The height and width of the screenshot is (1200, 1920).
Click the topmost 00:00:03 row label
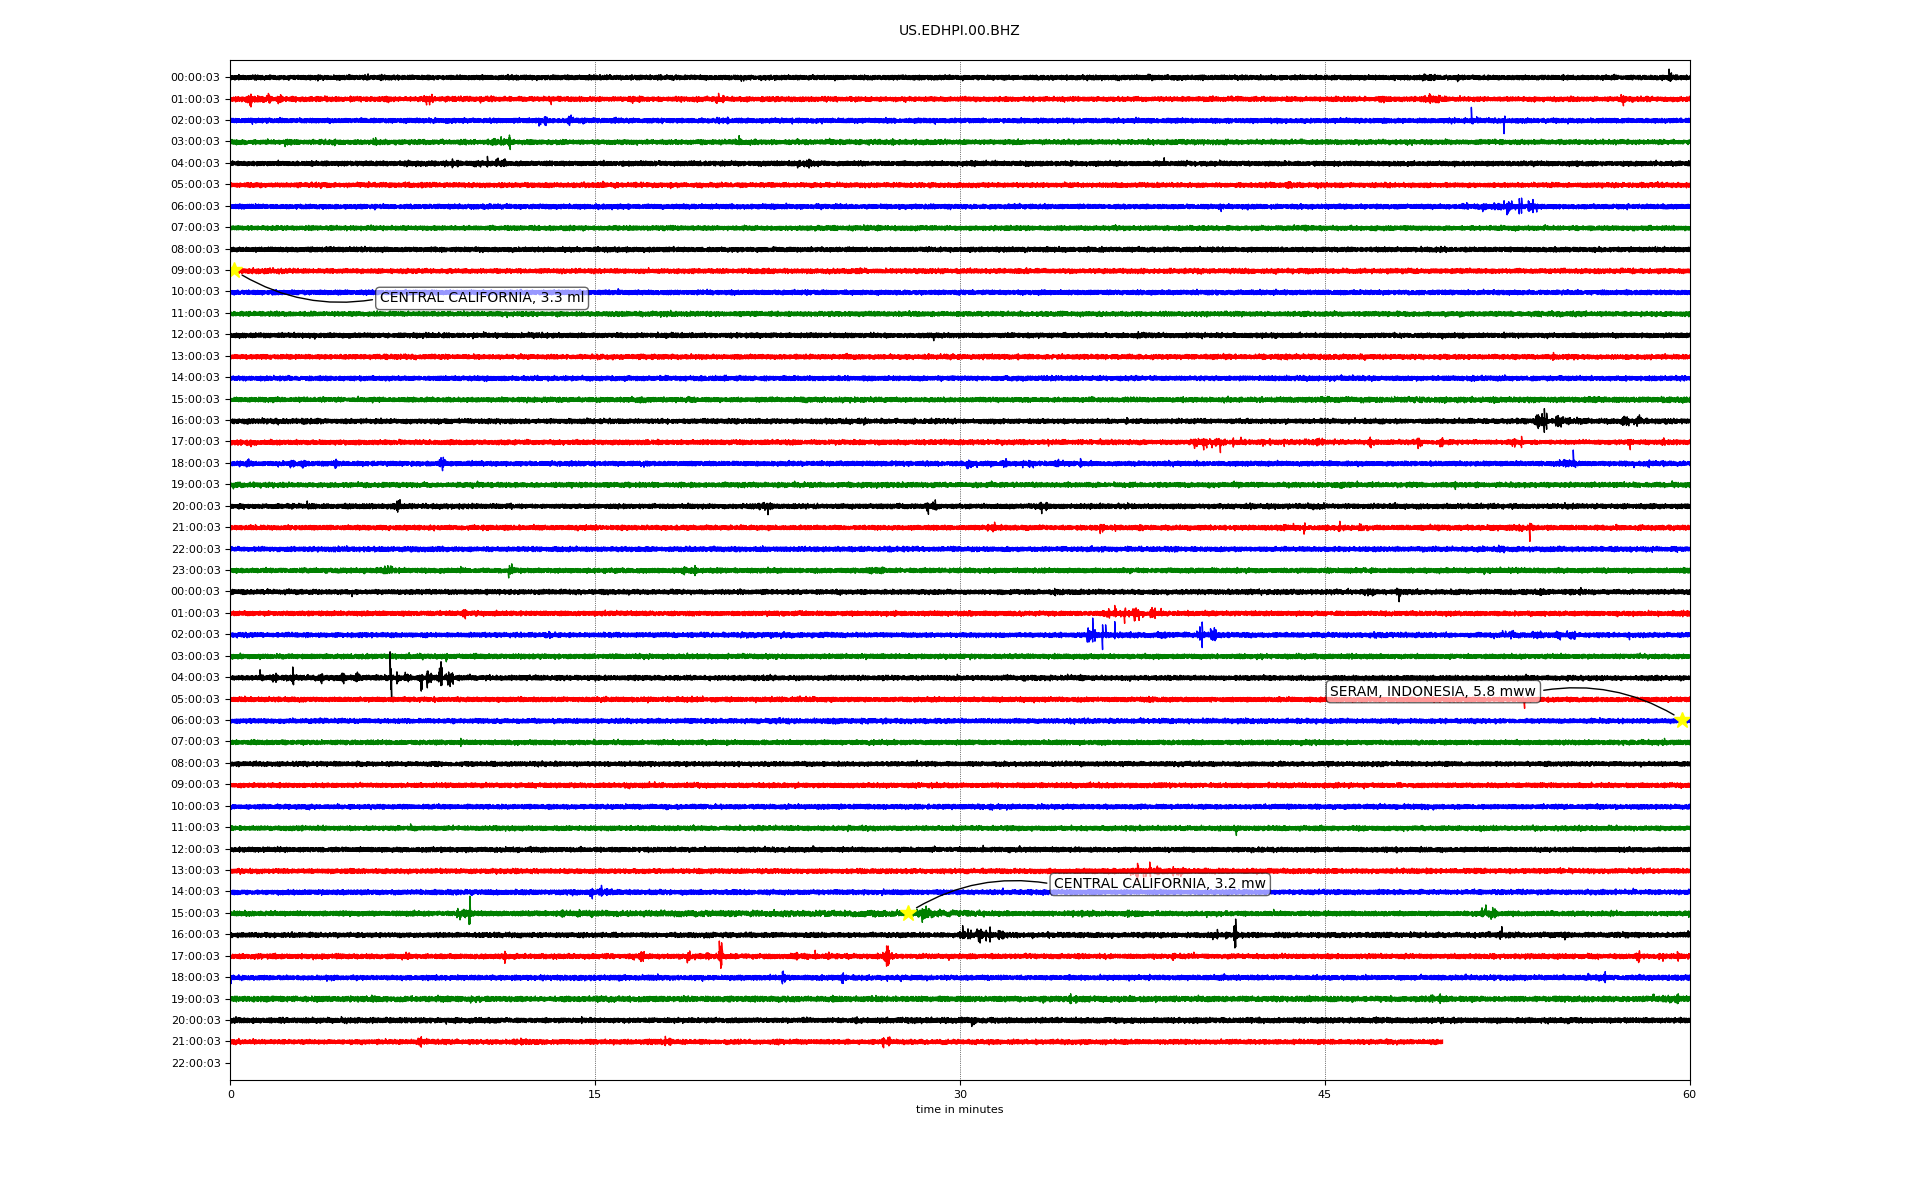[x=195, y=78]
